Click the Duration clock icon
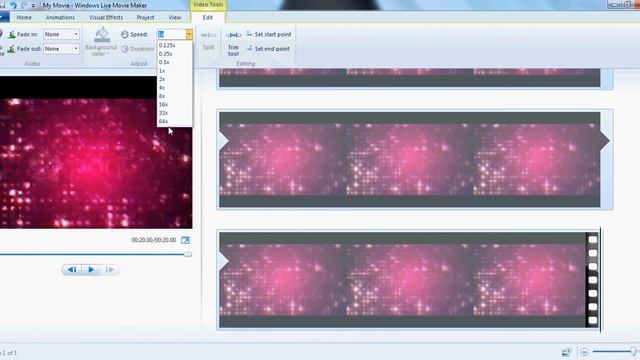The height and width of the screenshot is (360, 640). [125, 49]
